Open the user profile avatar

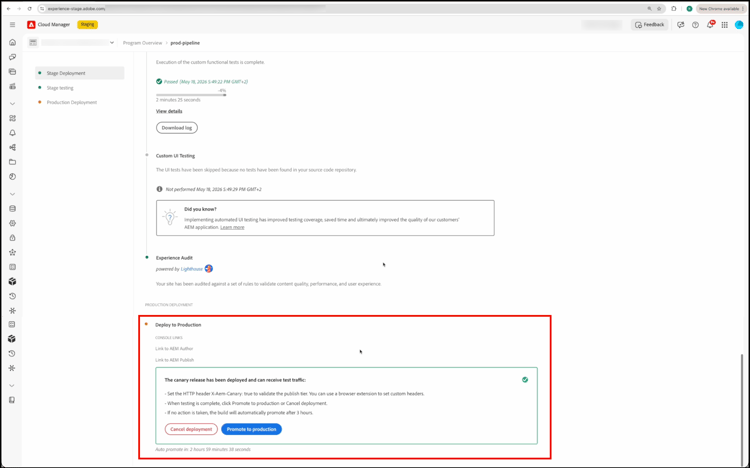pos(739,25)
